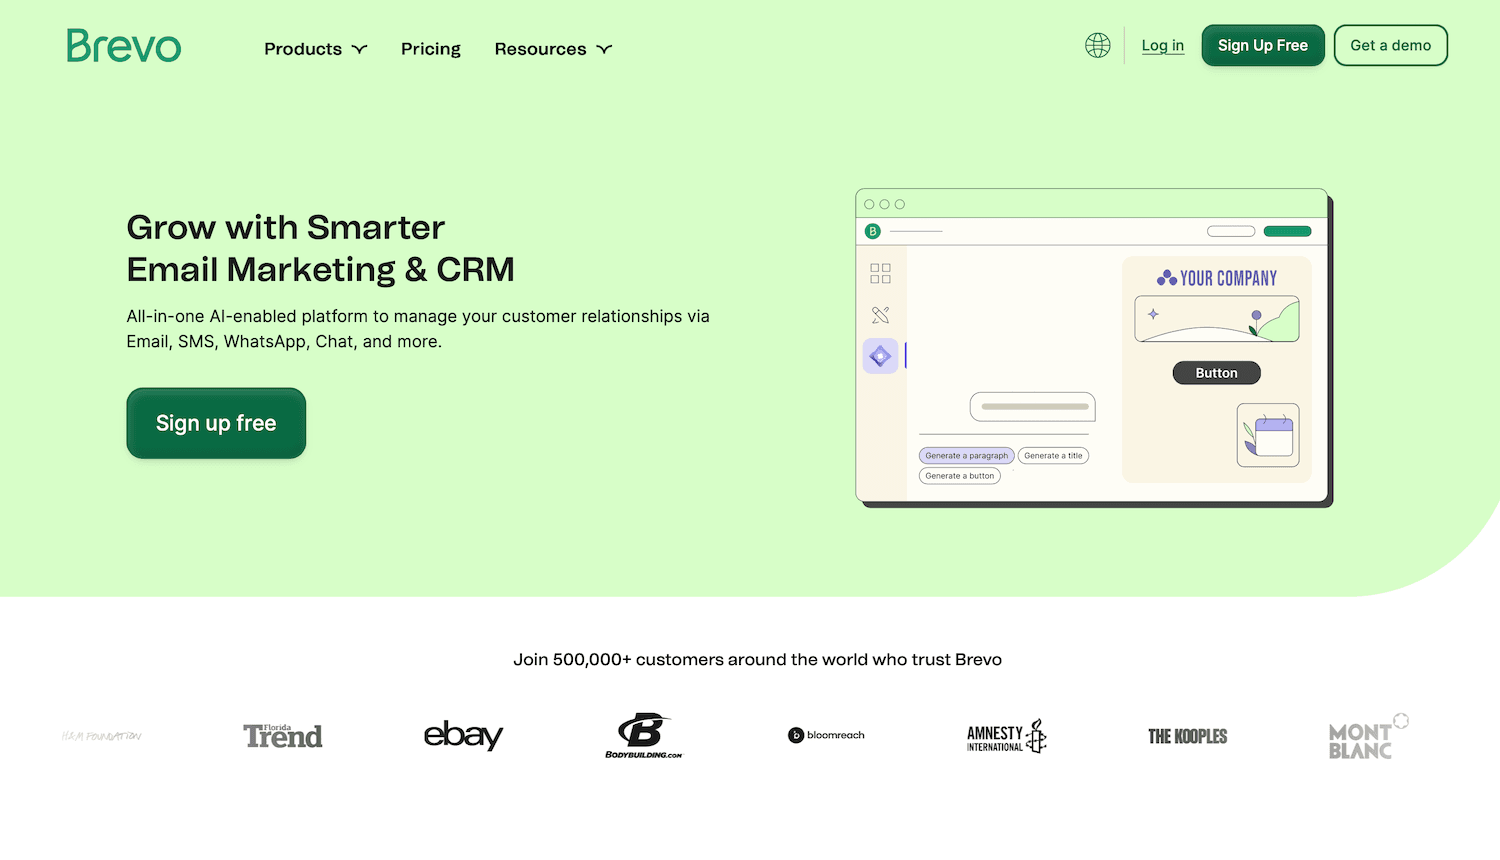
Task: Click the Get a demo button
Action: (1390, 46)
